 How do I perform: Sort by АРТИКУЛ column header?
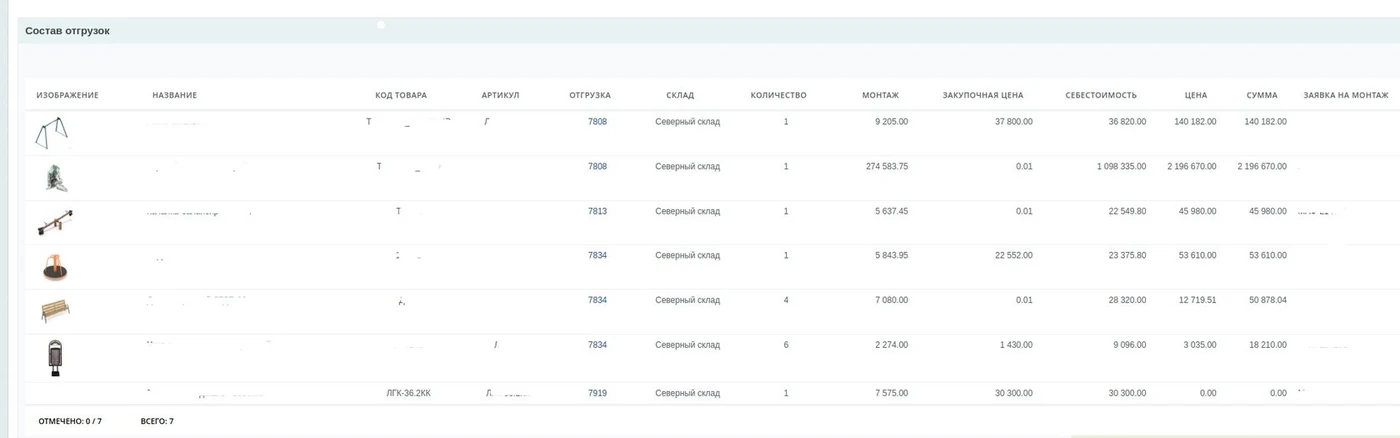pos(500,96)
